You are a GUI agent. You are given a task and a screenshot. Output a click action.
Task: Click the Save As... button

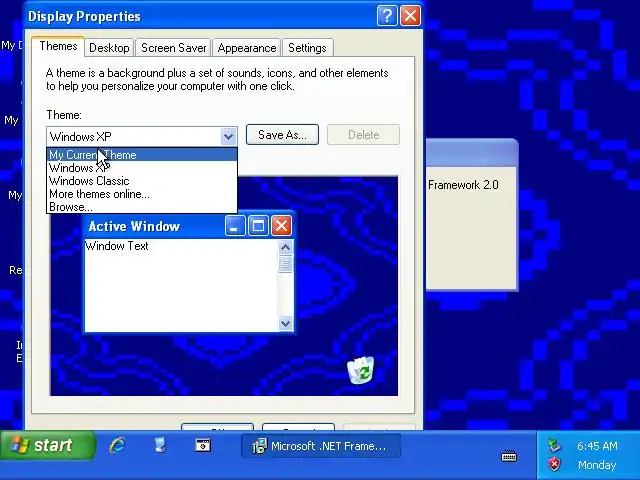point(282,135)
